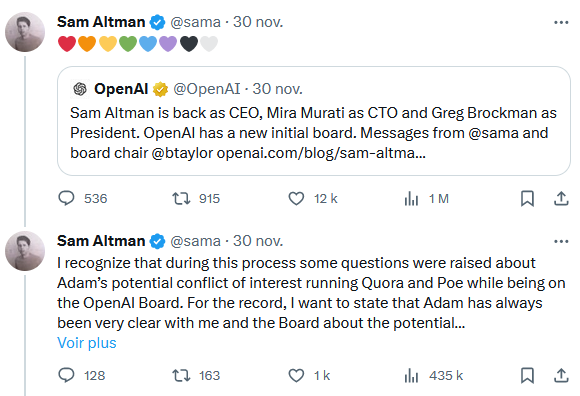Image resolution: width=580 pixels, height=396 pixels.
Task: Share the second tweet about Adam
Action: tap(561, 375)
